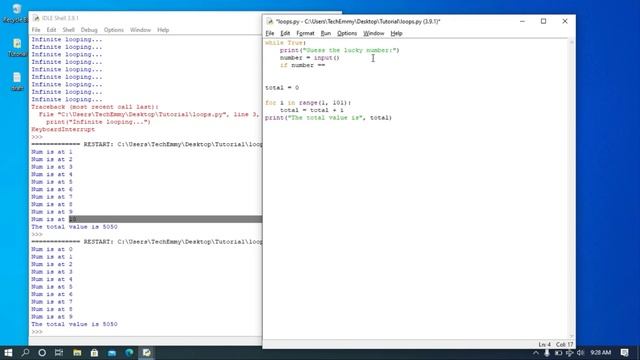The width and height of the screenshot is (640, 360).
Task: Click the 'Col: 17' status bar entry
Action: pos(564,344)
